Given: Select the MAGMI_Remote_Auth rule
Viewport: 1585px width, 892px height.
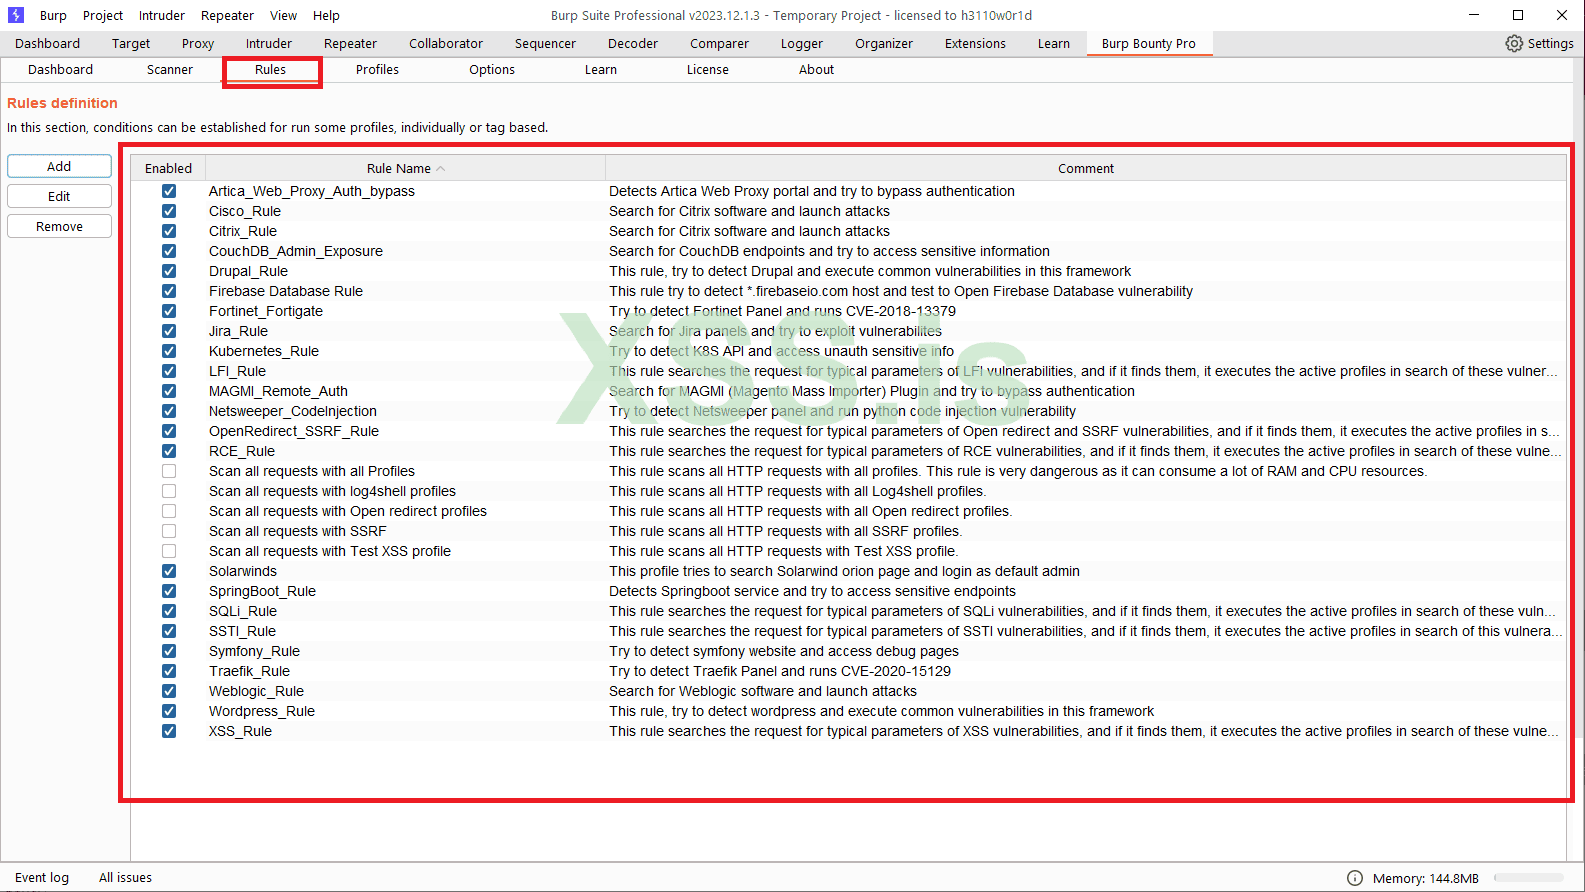Looking at the screenshot, I should point(278,391).
